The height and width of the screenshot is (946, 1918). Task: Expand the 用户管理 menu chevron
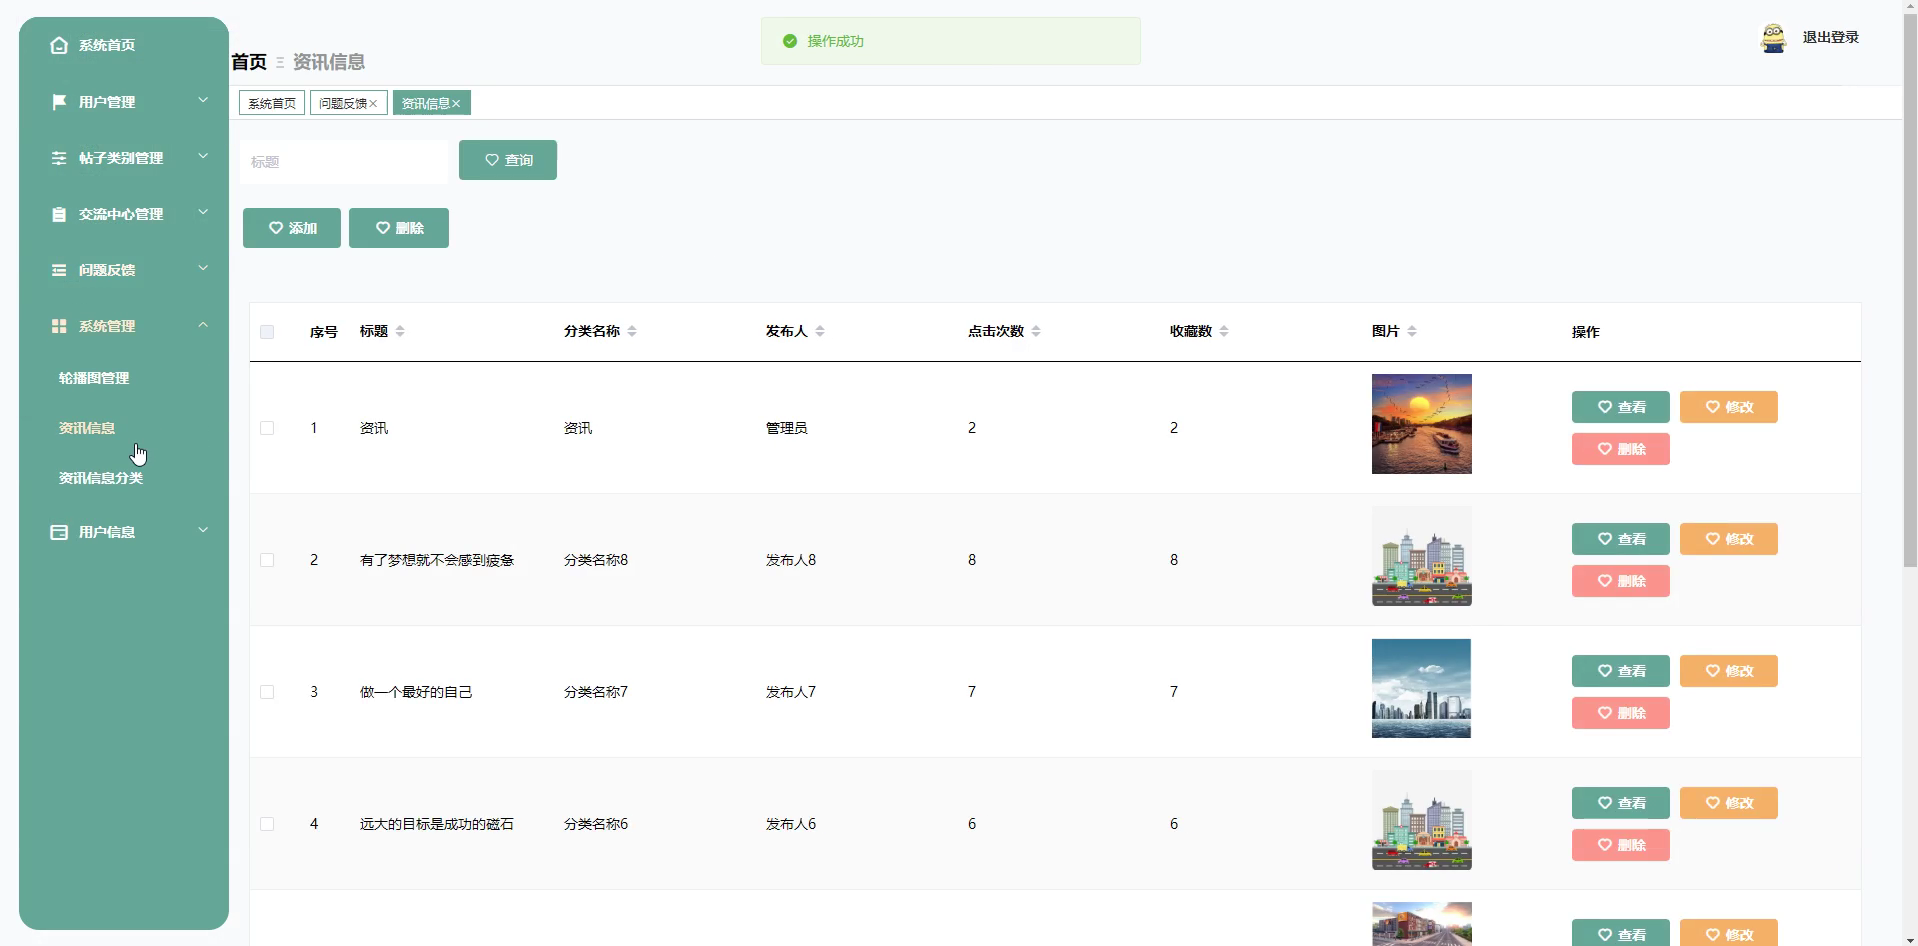click(x=203, y=100)
